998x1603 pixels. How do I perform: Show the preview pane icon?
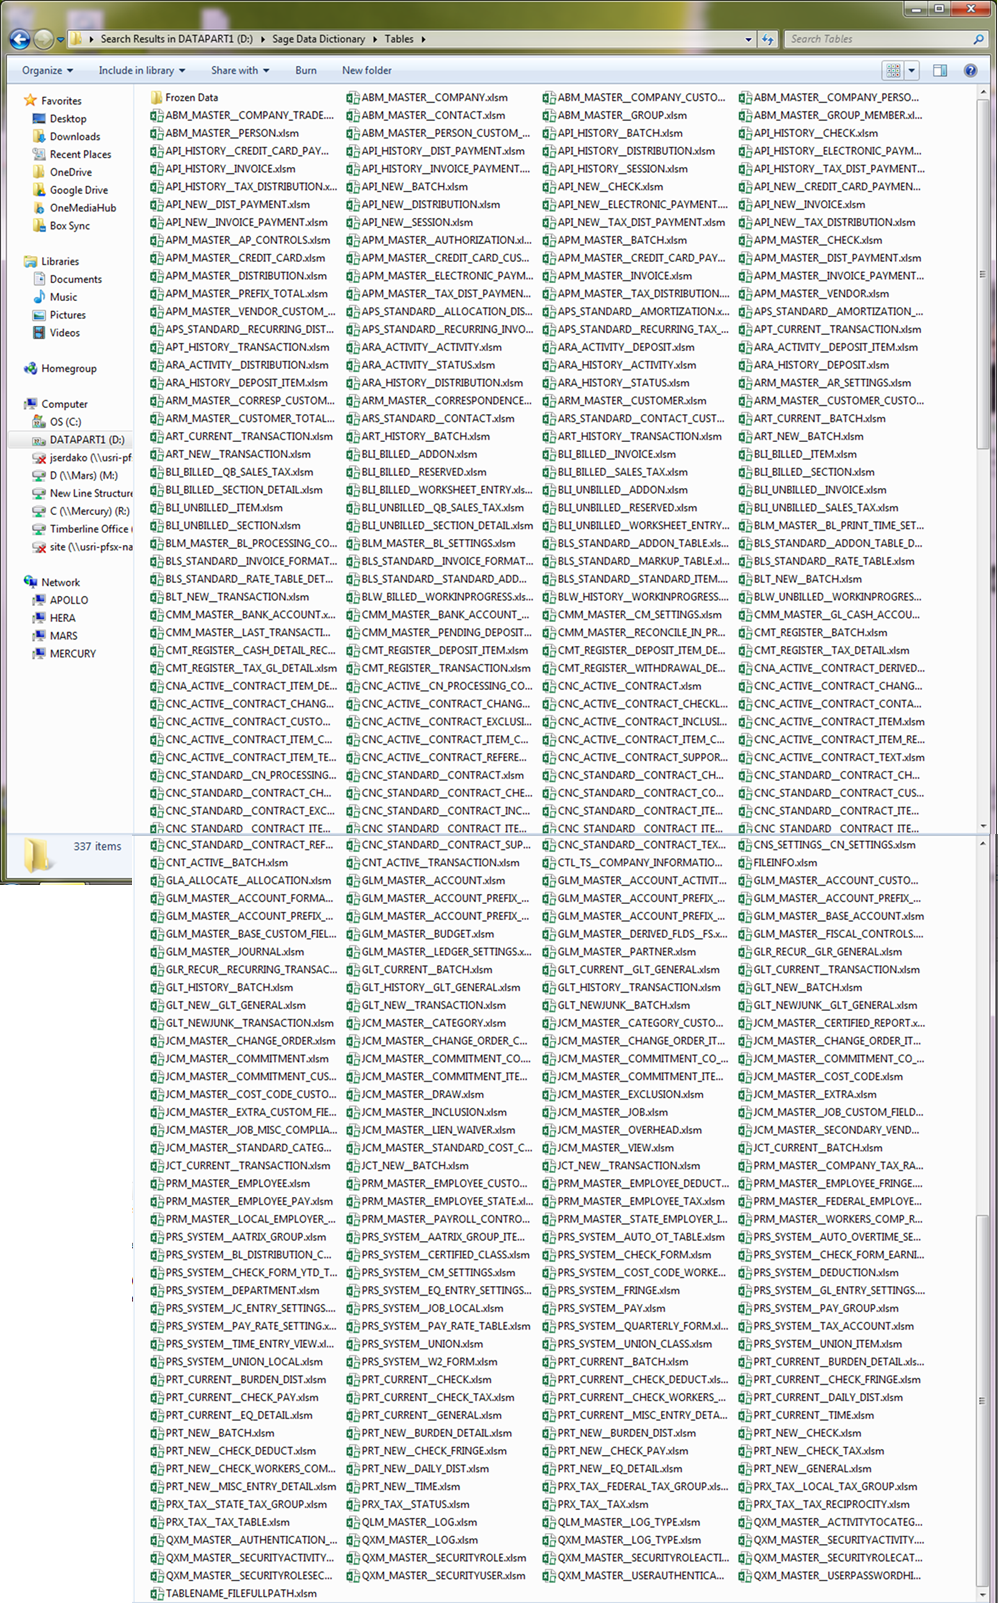[x=940, y=70]
